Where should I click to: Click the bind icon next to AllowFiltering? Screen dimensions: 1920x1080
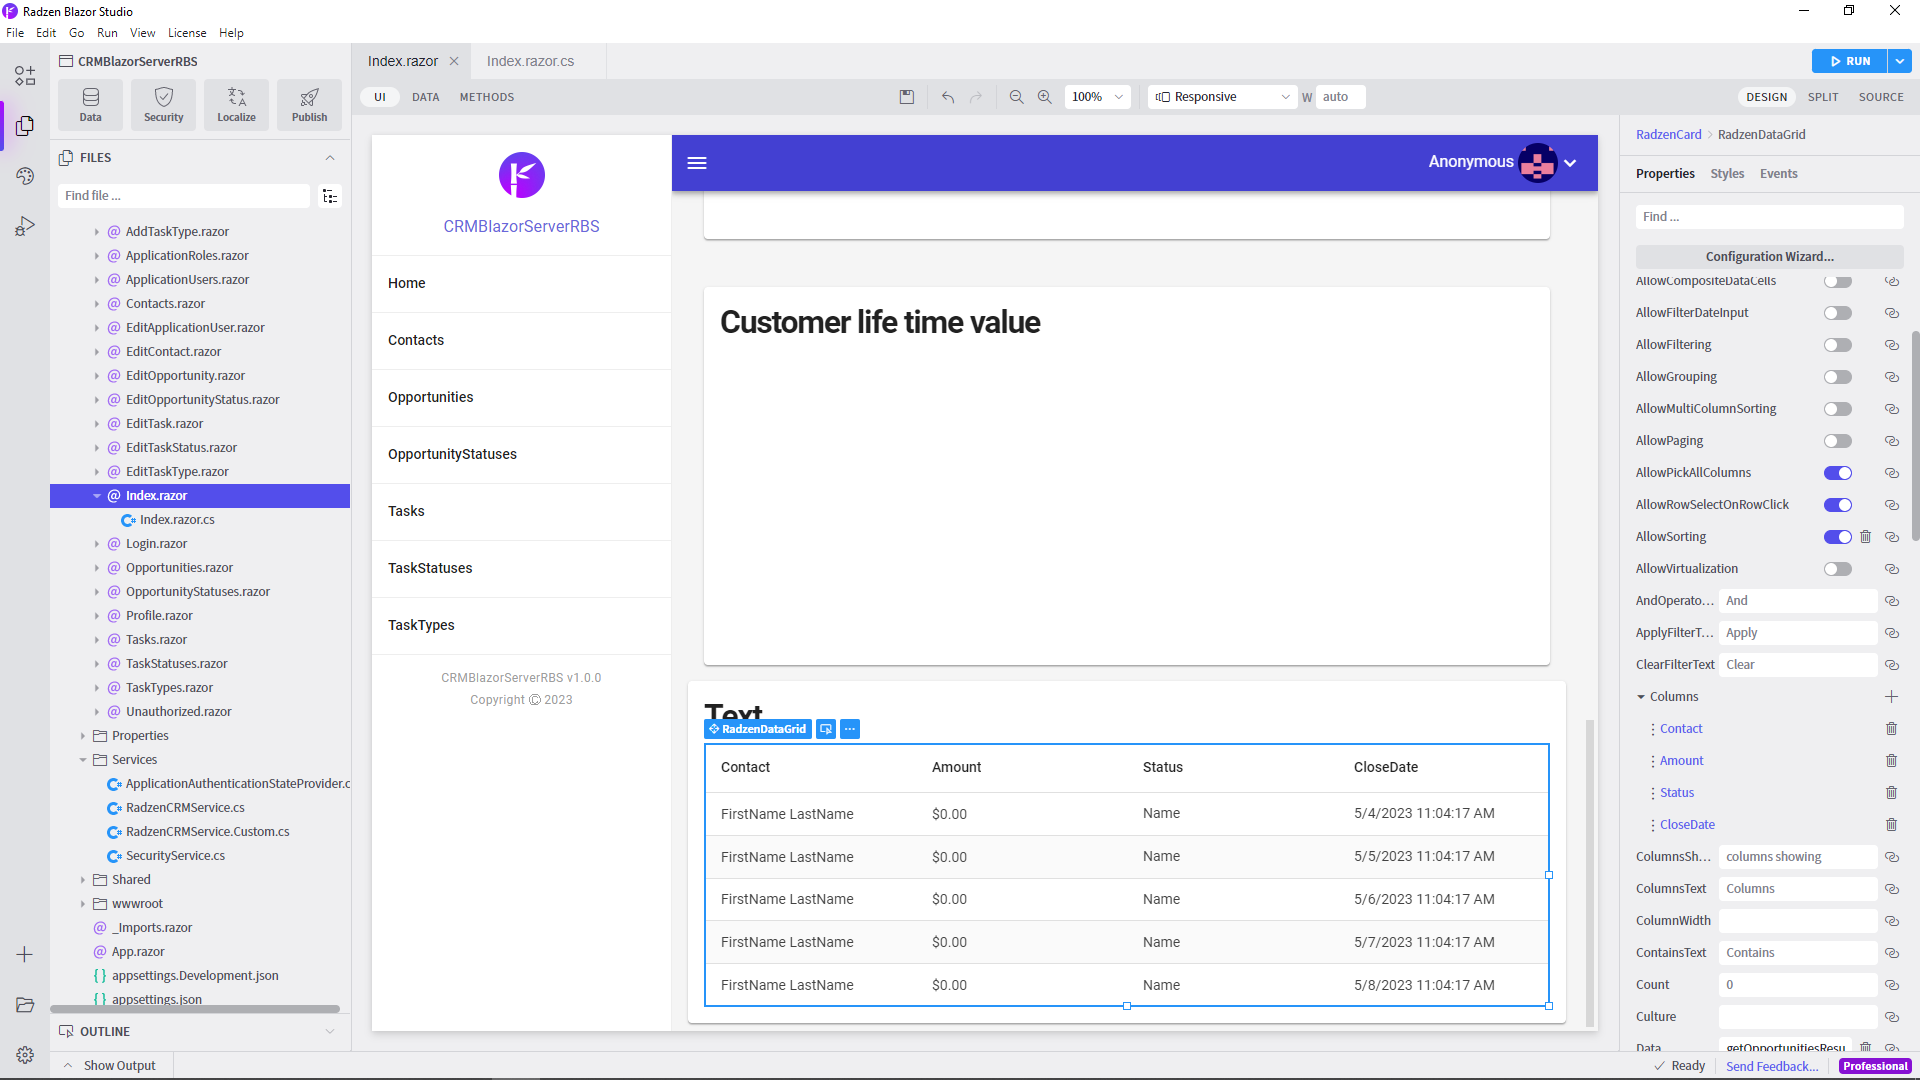(1892, 345)
